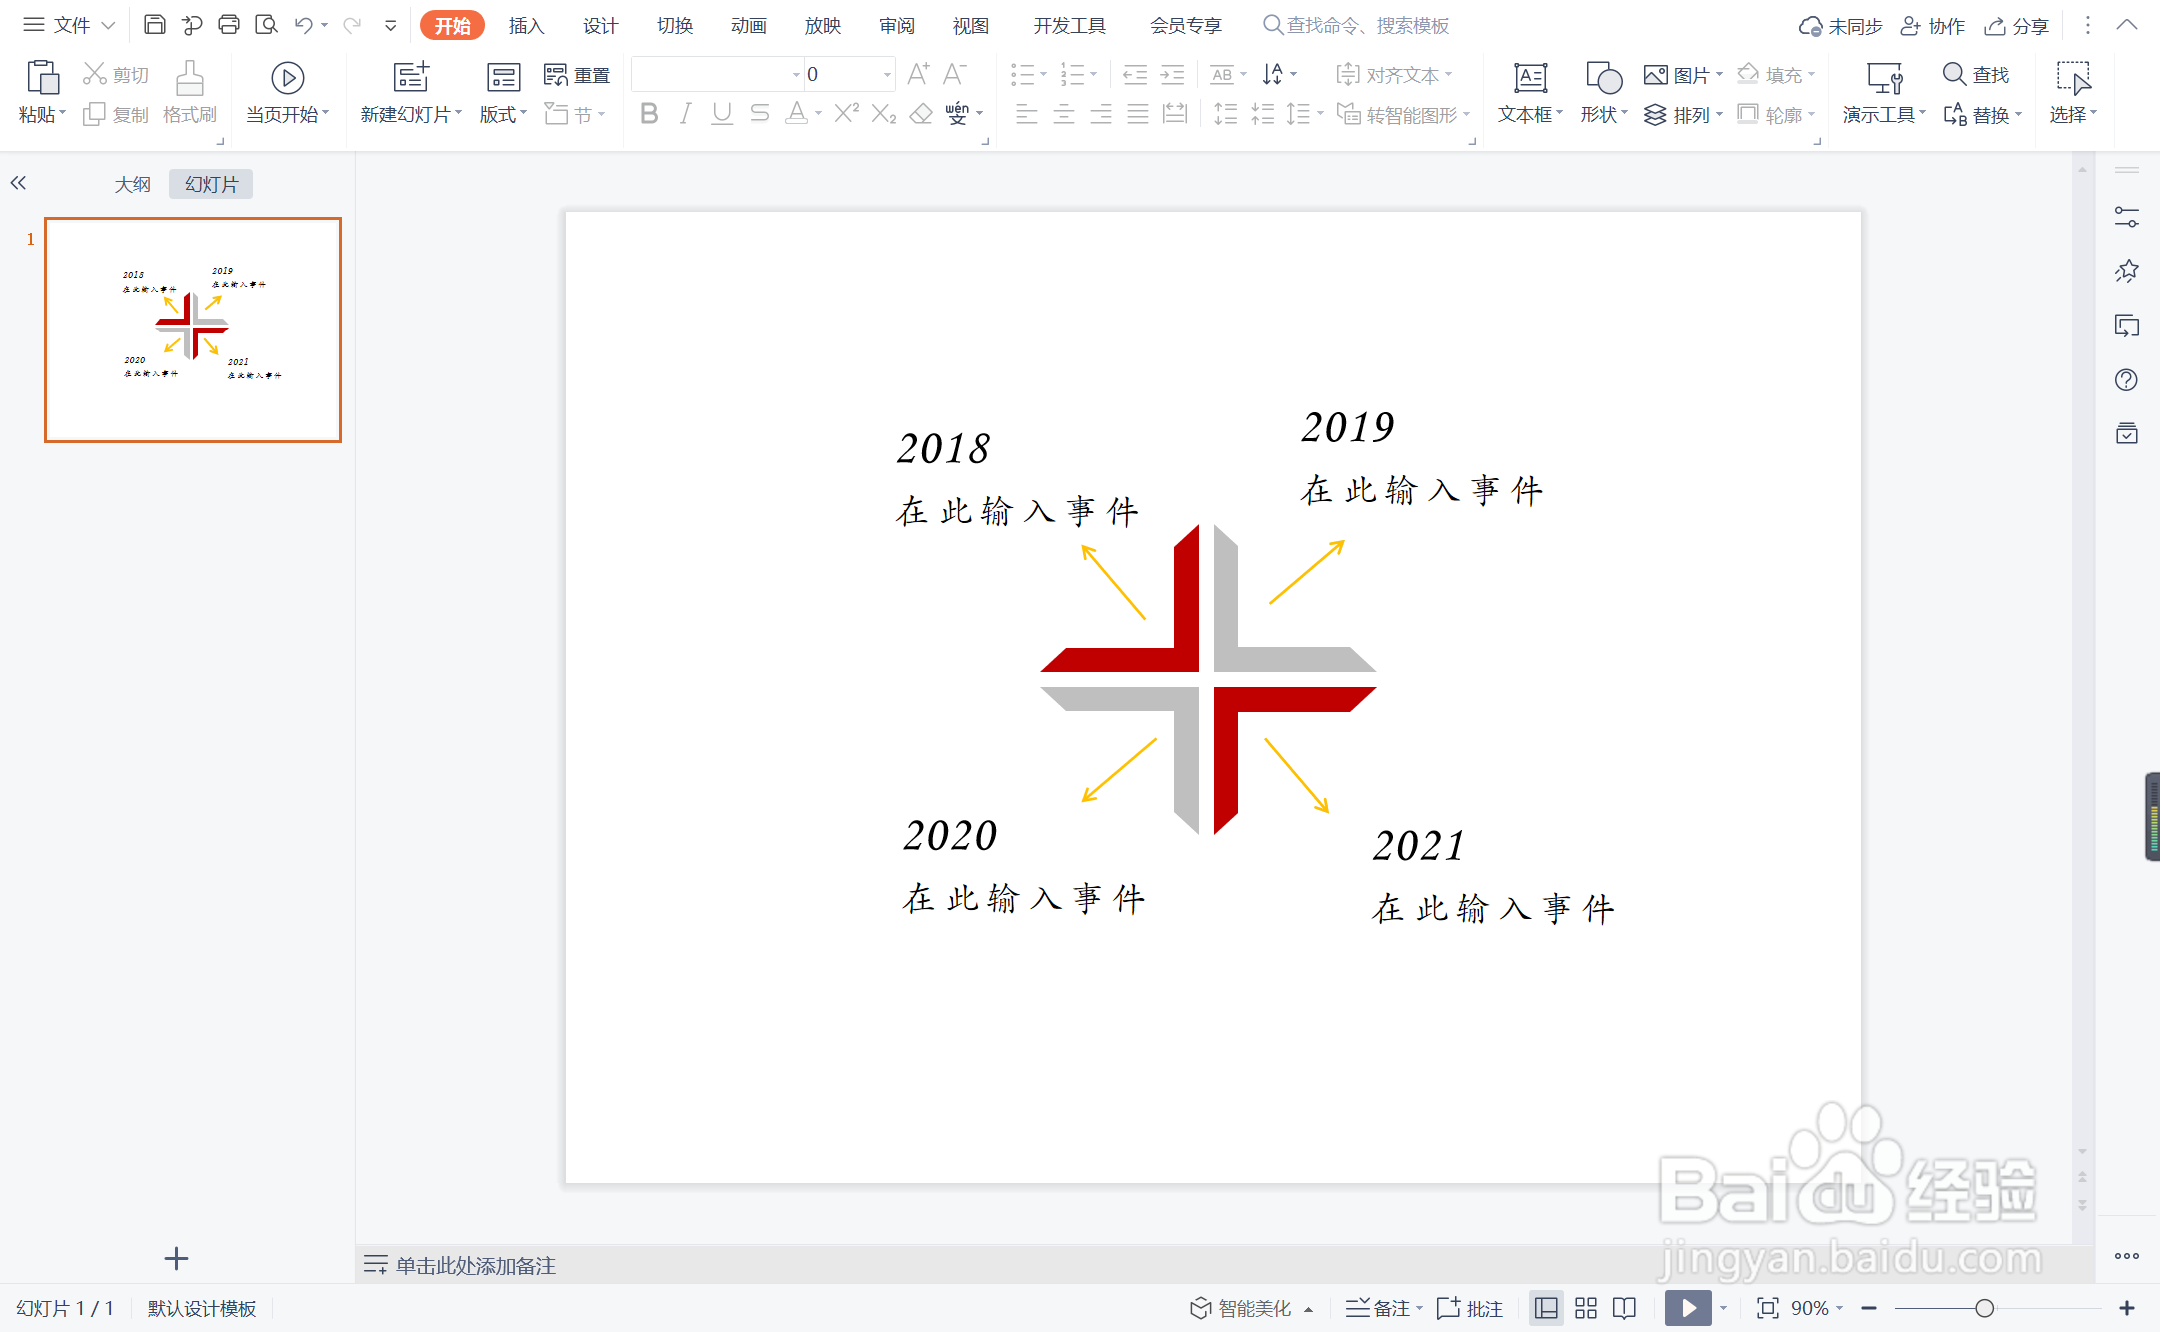2160x1332 pixels.
Task: Switch to Outline (大纲) panel tab
Action: 132,184
